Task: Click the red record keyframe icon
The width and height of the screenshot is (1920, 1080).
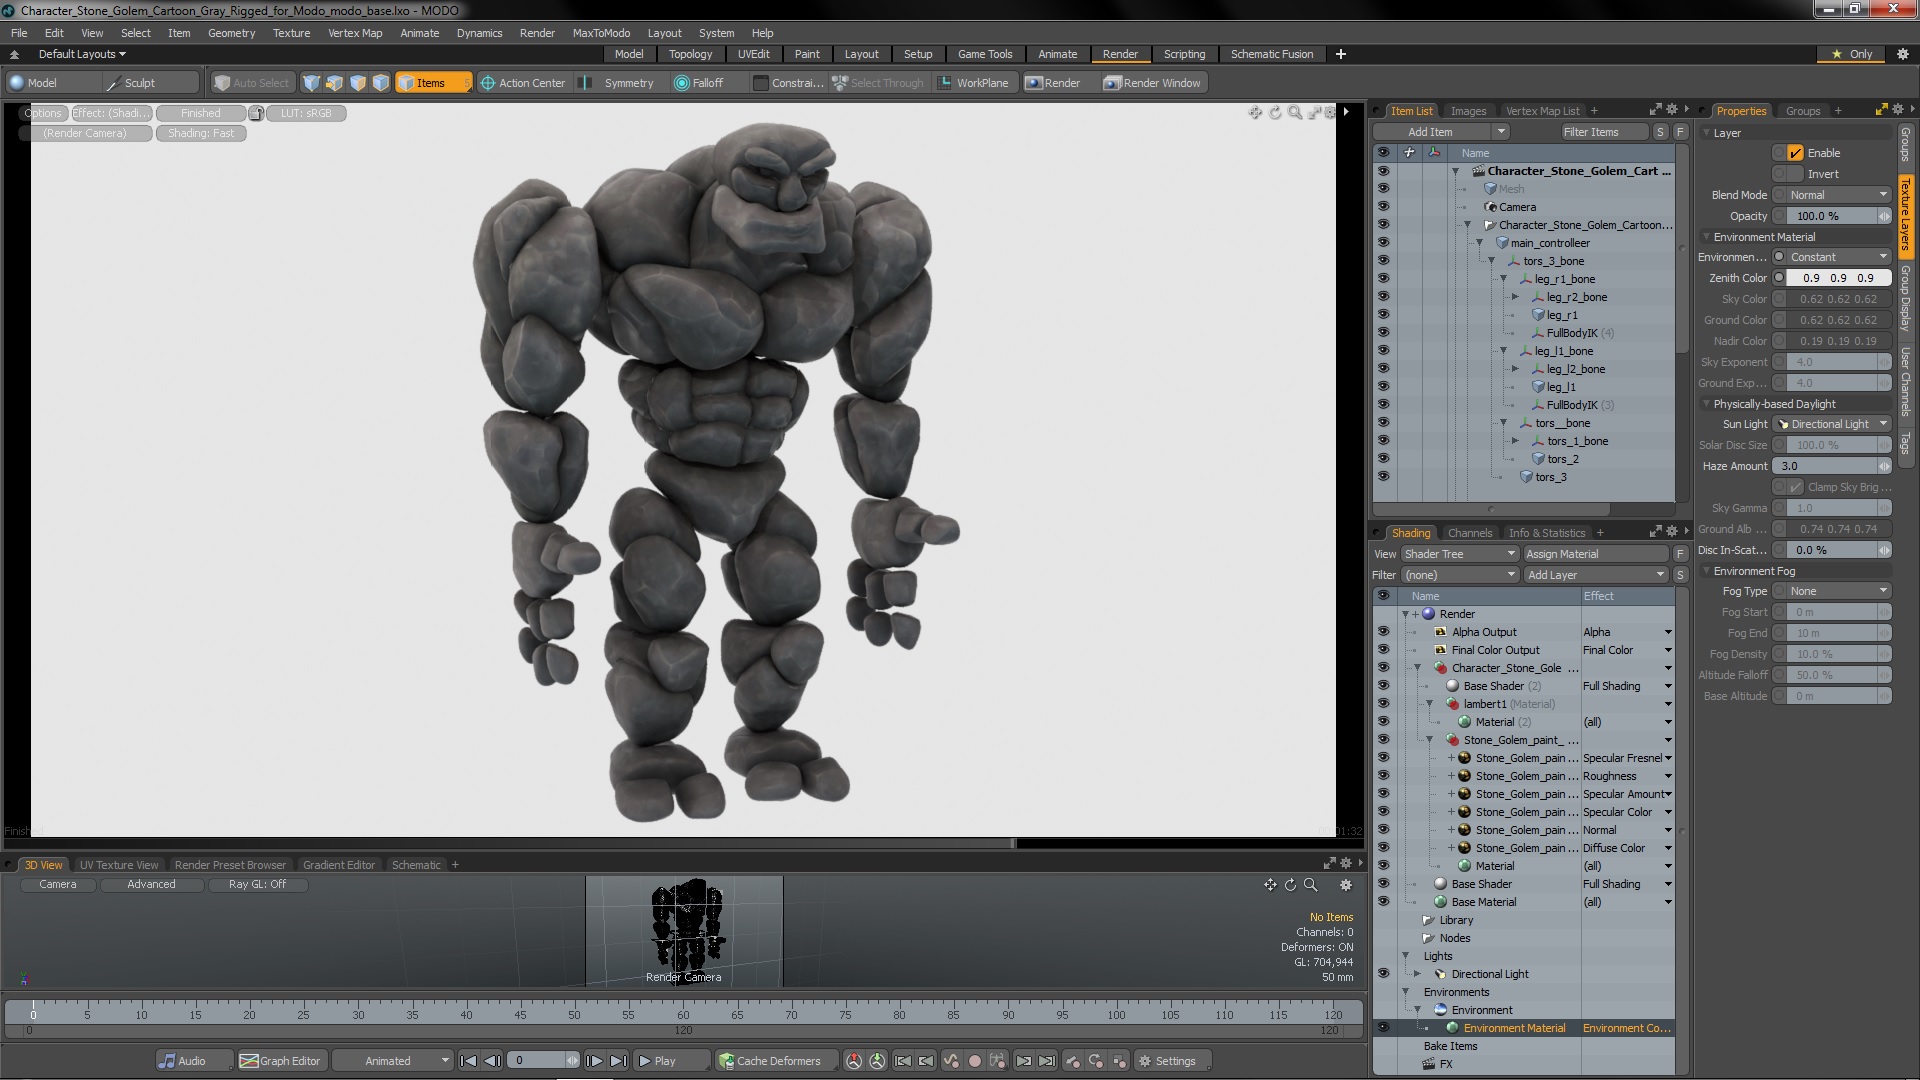Action: click(x=975, y=1061)
